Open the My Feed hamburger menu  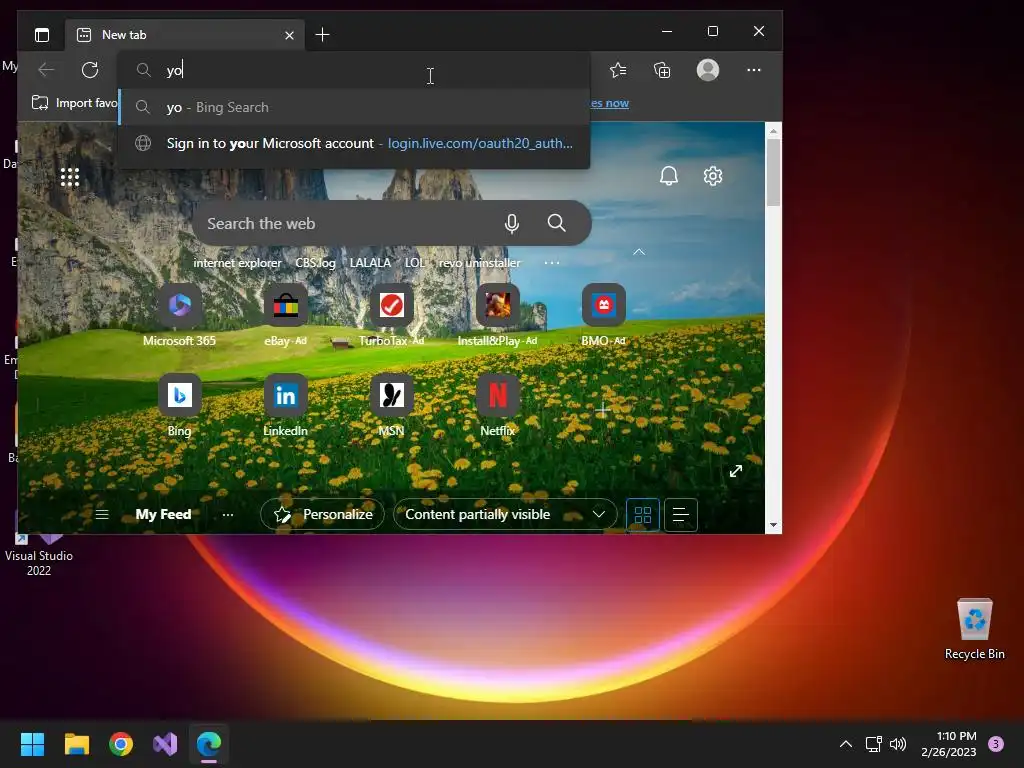pyautogui.click(x=102, y=515)
